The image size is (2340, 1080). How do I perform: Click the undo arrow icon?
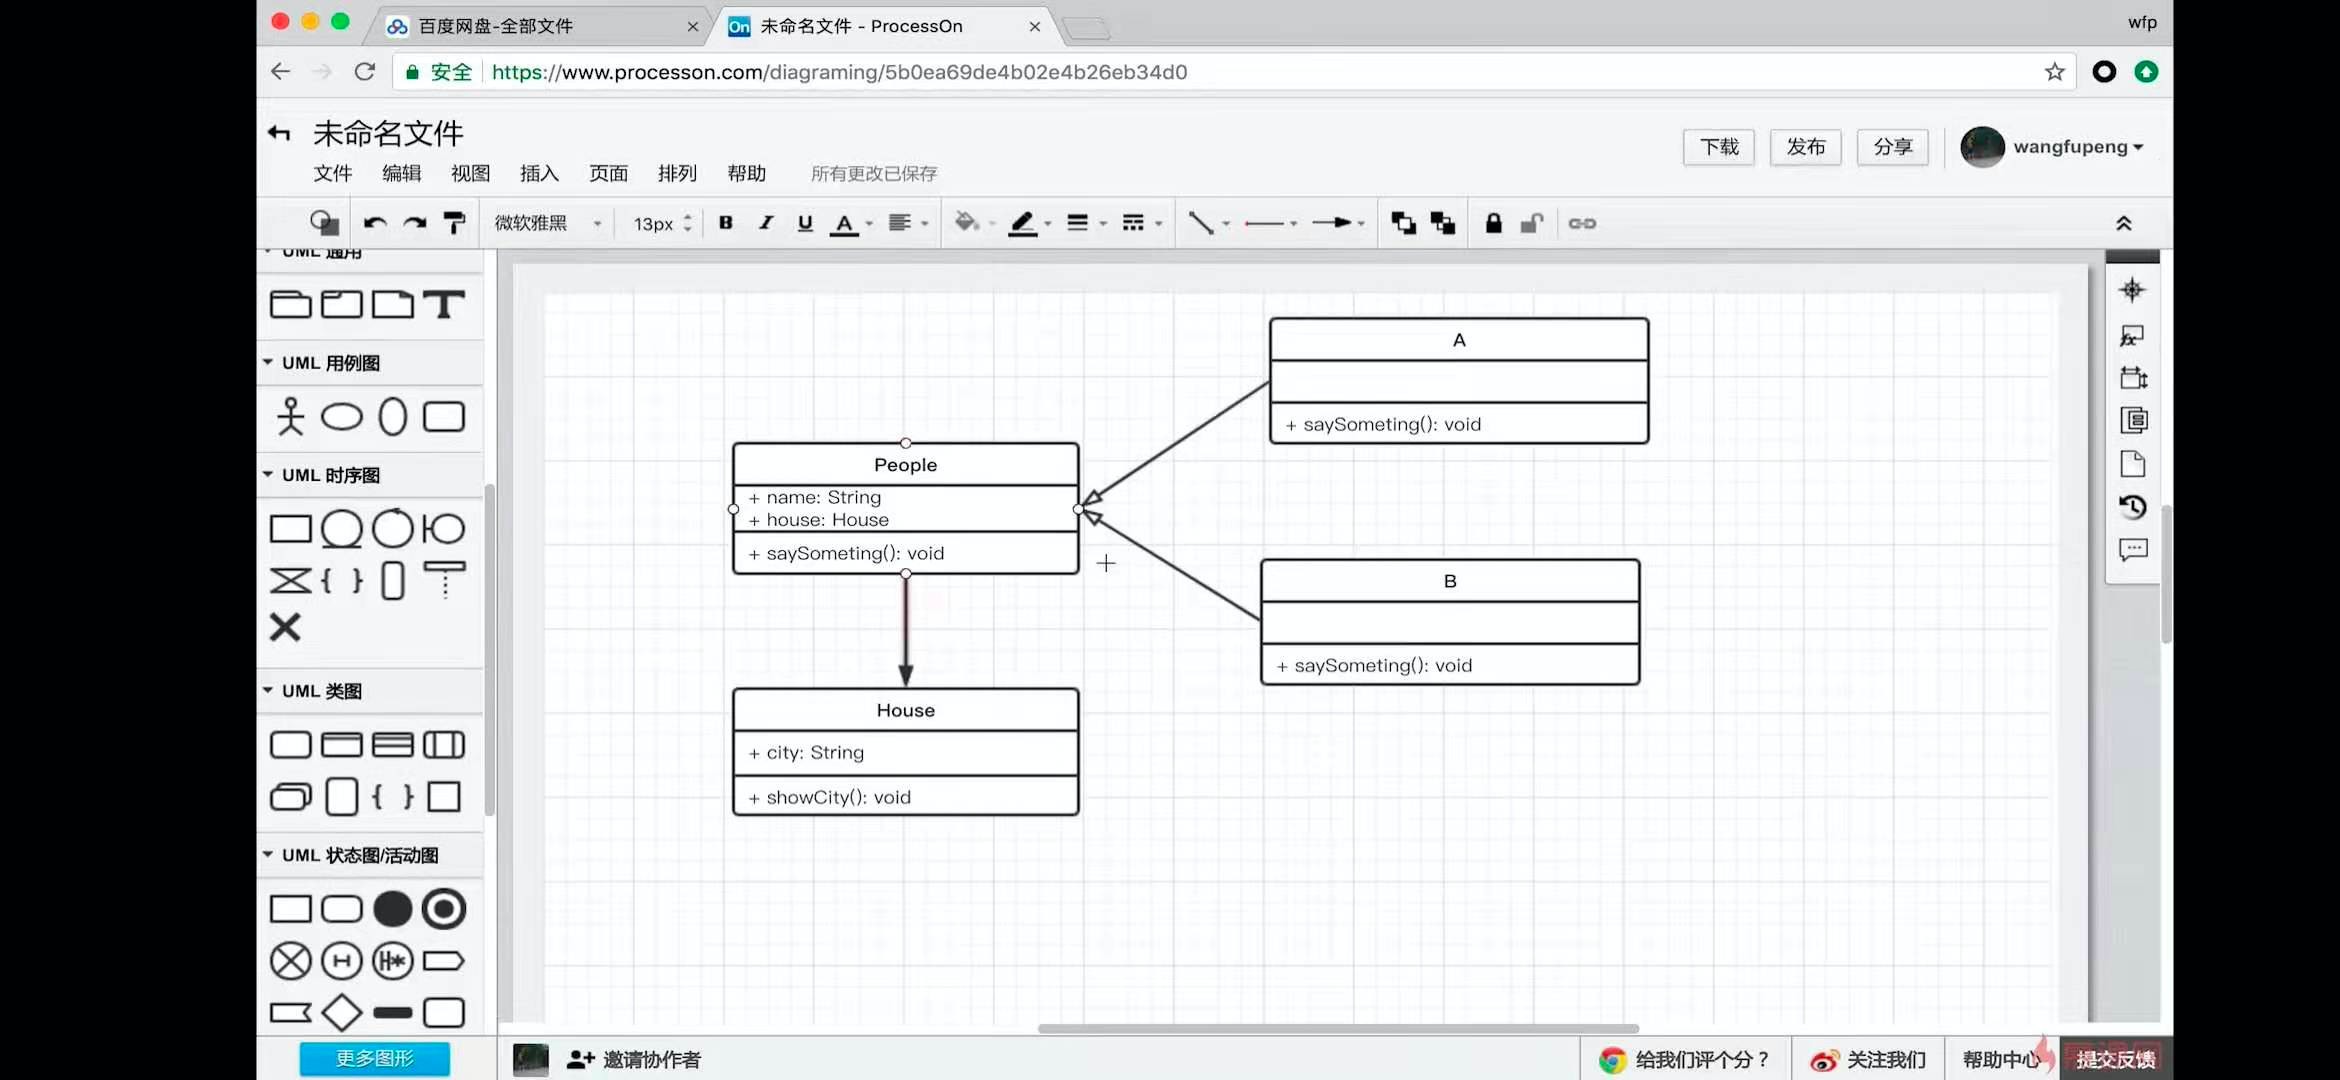(375, 223)
